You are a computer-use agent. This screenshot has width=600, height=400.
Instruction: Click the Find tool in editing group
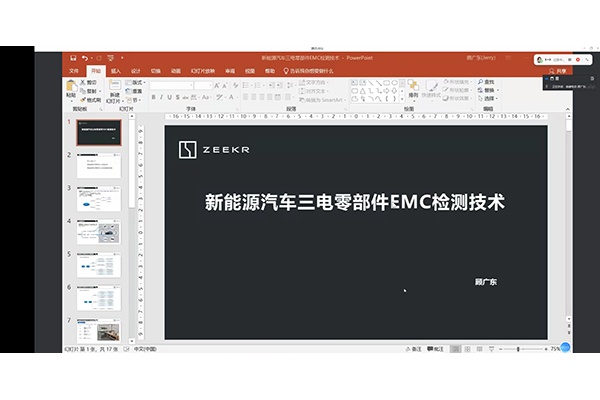[487, 81]
